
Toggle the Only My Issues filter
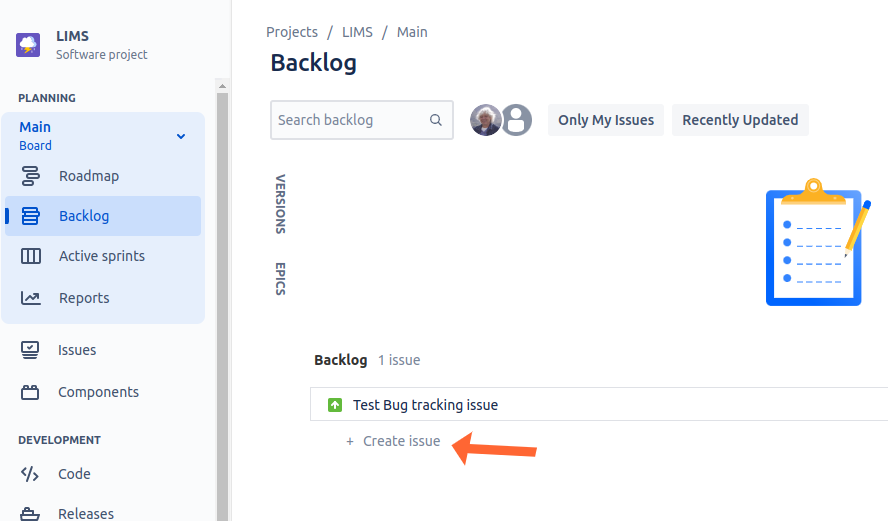(x=606, y=120)
